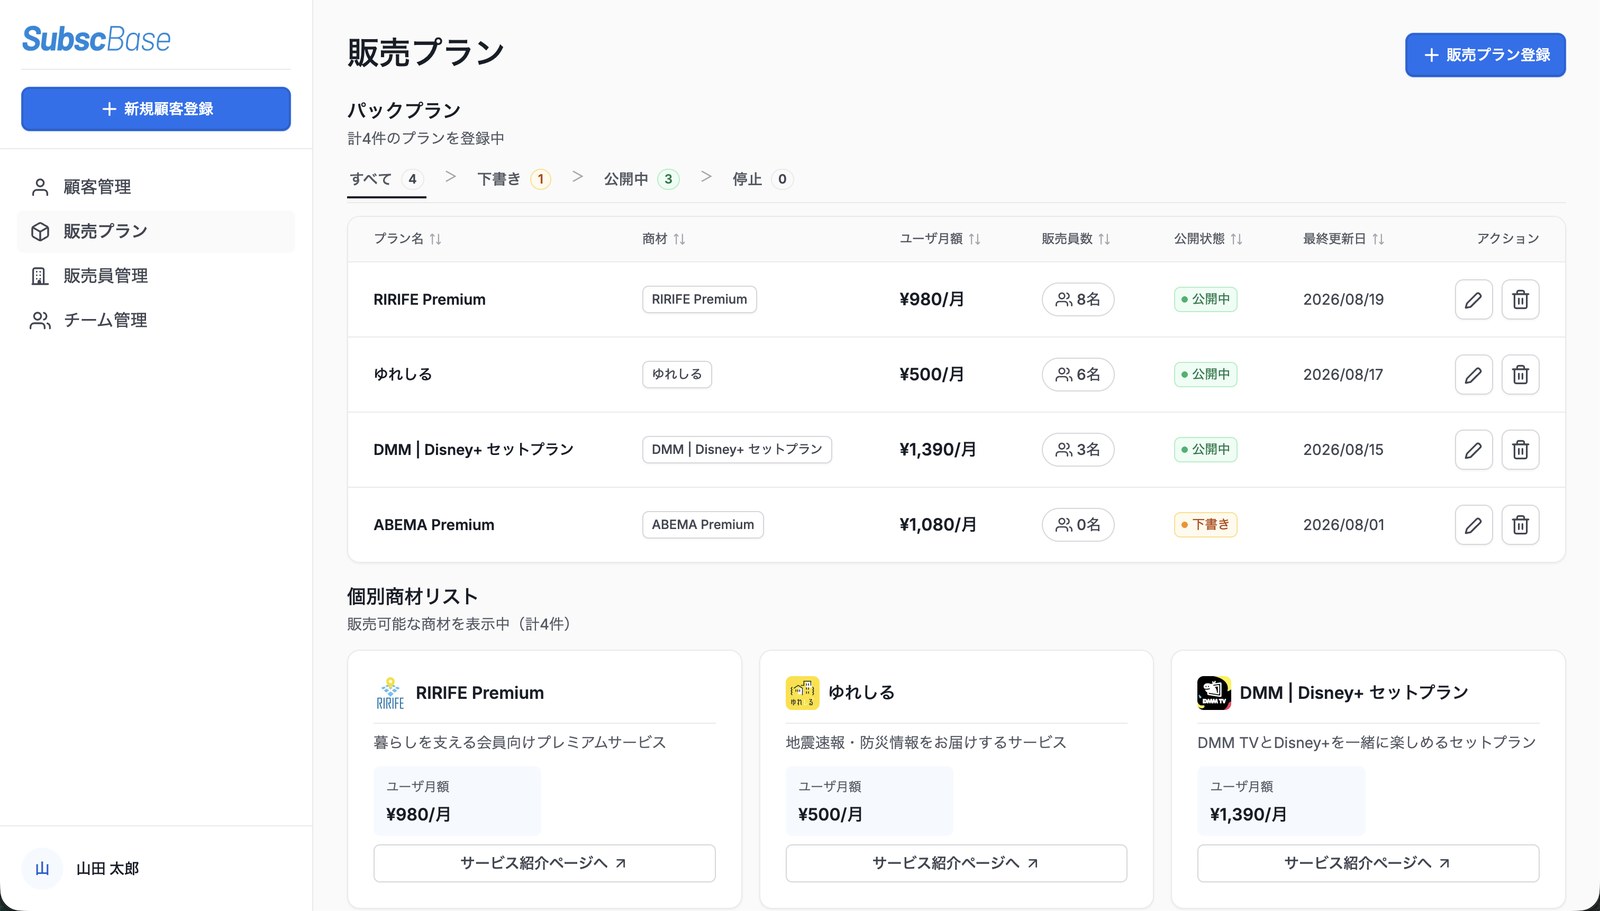Screen dimensions: 1600x911
Task: Edit the ABEMA Premium plan
Action: coord(1473,524)
